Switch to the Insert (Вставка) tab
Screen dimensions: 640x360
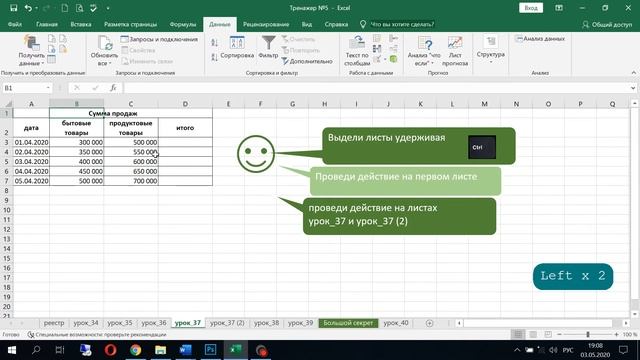point(81,24)
